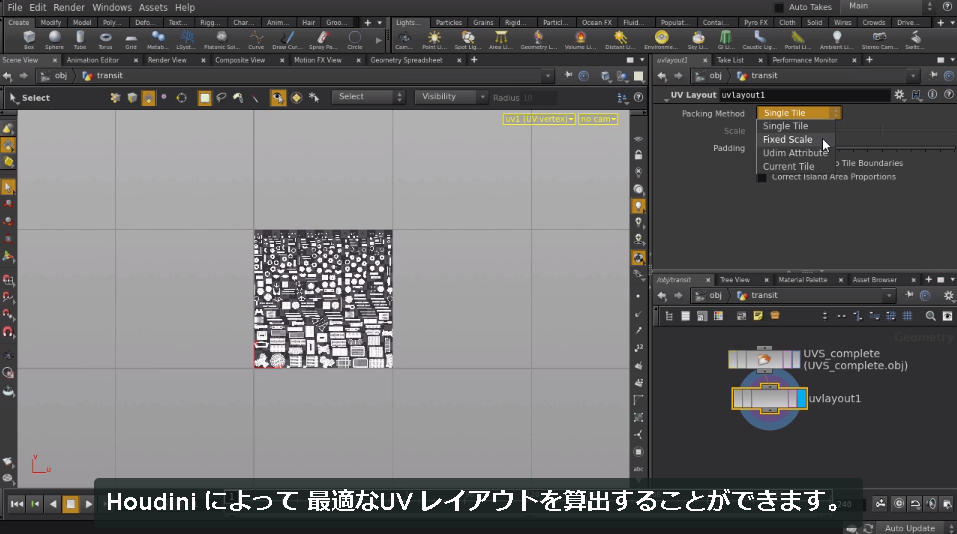The image size is (957, 534).
Task: Toggle the Auto Takes checkbox
Action: point(779,7)
